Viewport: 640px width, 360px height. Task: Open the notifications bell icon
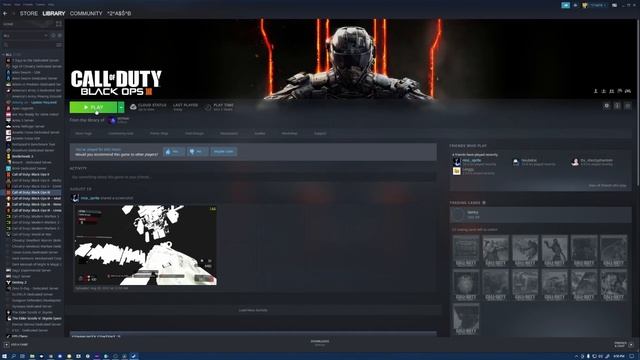[x=576, y=5]
